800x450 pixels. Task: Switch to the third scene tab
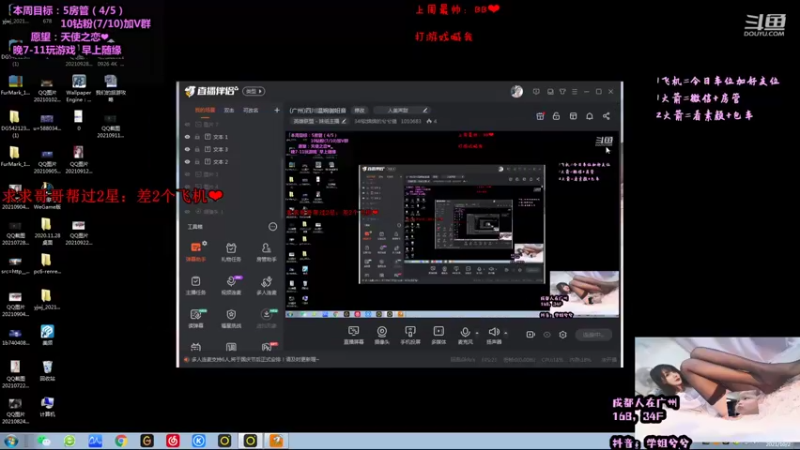pos(250,110)
